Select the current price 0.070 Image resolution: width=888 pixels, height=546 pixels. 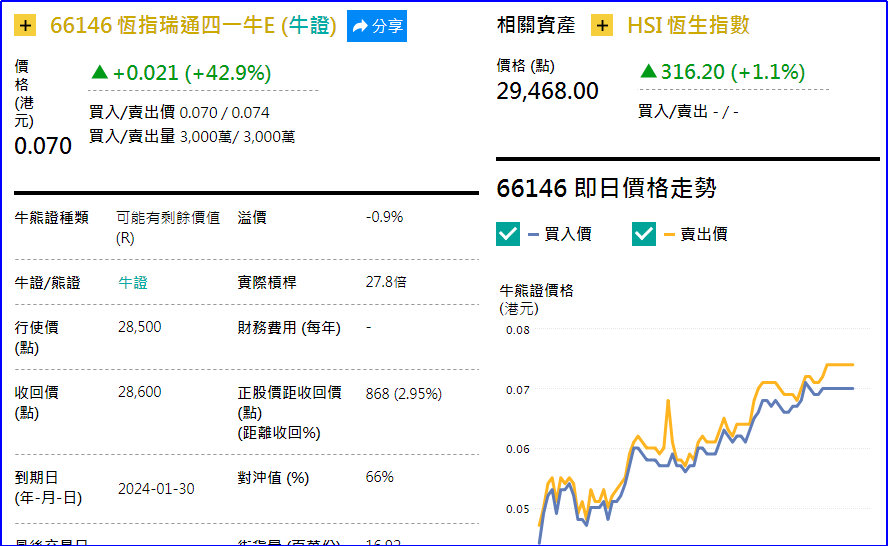click(43, 146)
